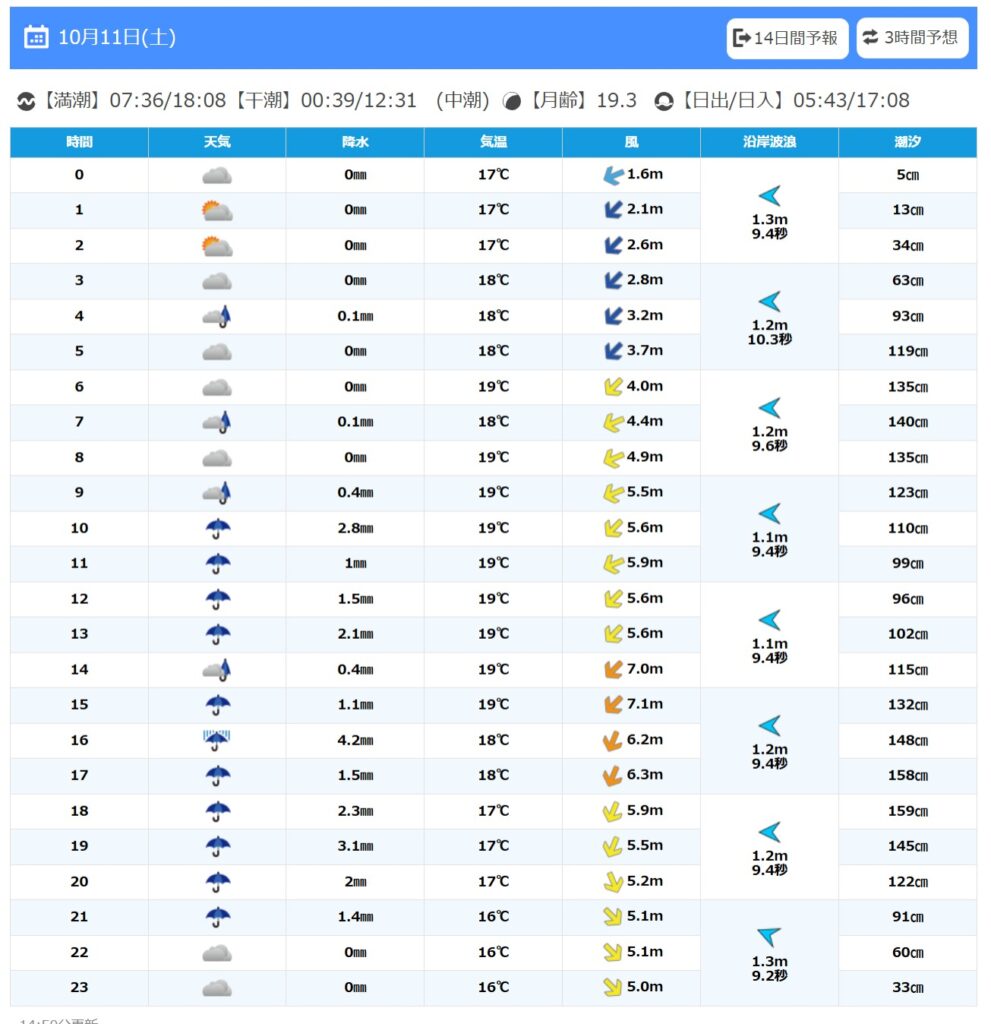Click the cloud with umbrella icon at hour 4
Screen dimensions: 991x1024
click(x=217, y=316)
